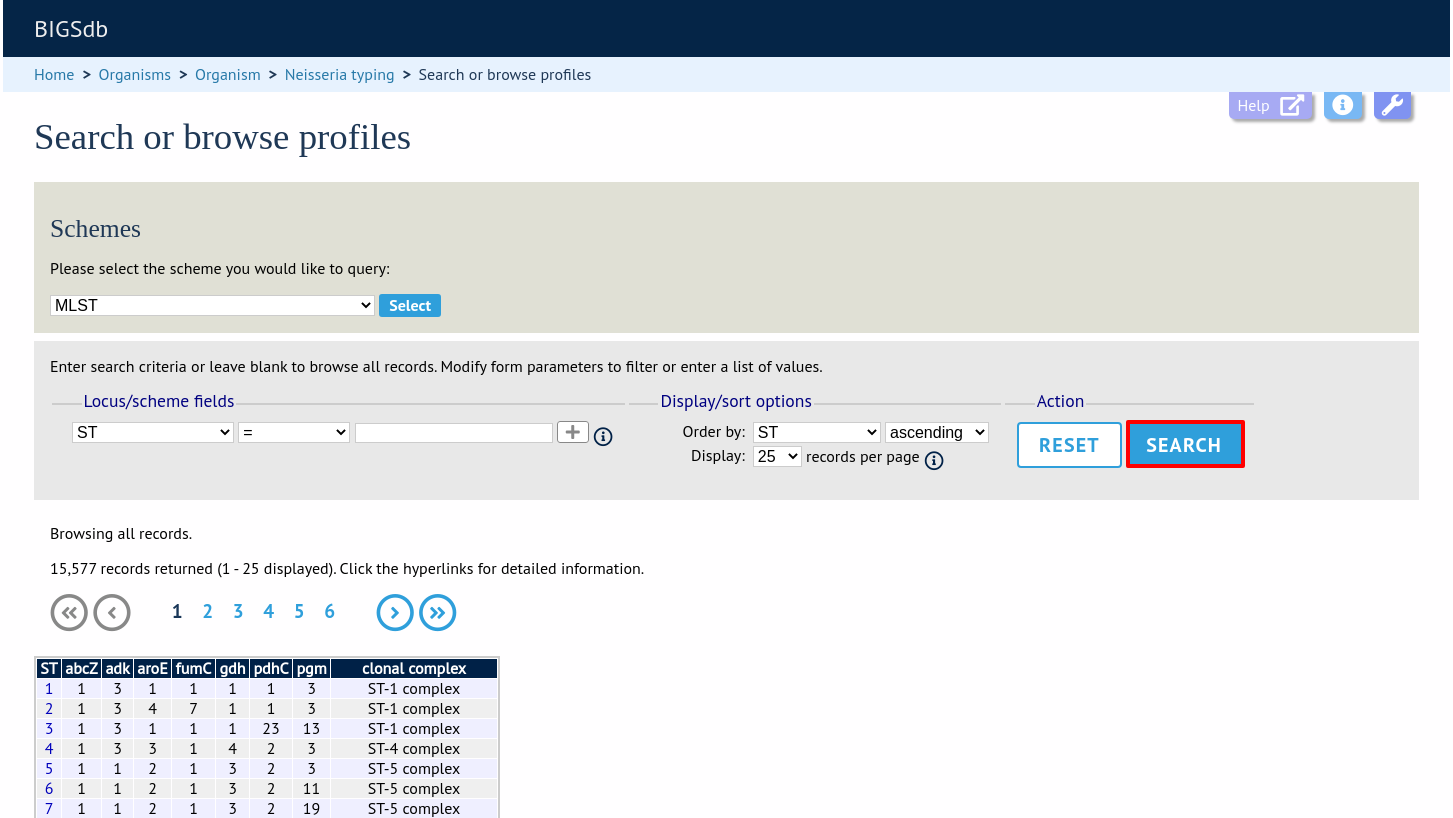Open results page 5
This screenshot has width=1453, height=818.
tap(299, 612)
